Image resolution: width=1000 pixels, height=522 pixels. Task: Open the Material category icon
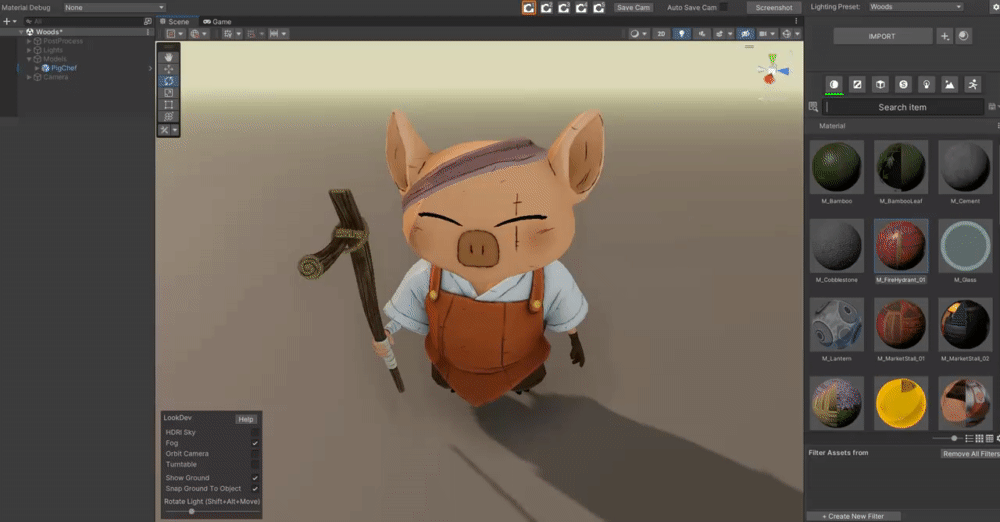[834, 84]
